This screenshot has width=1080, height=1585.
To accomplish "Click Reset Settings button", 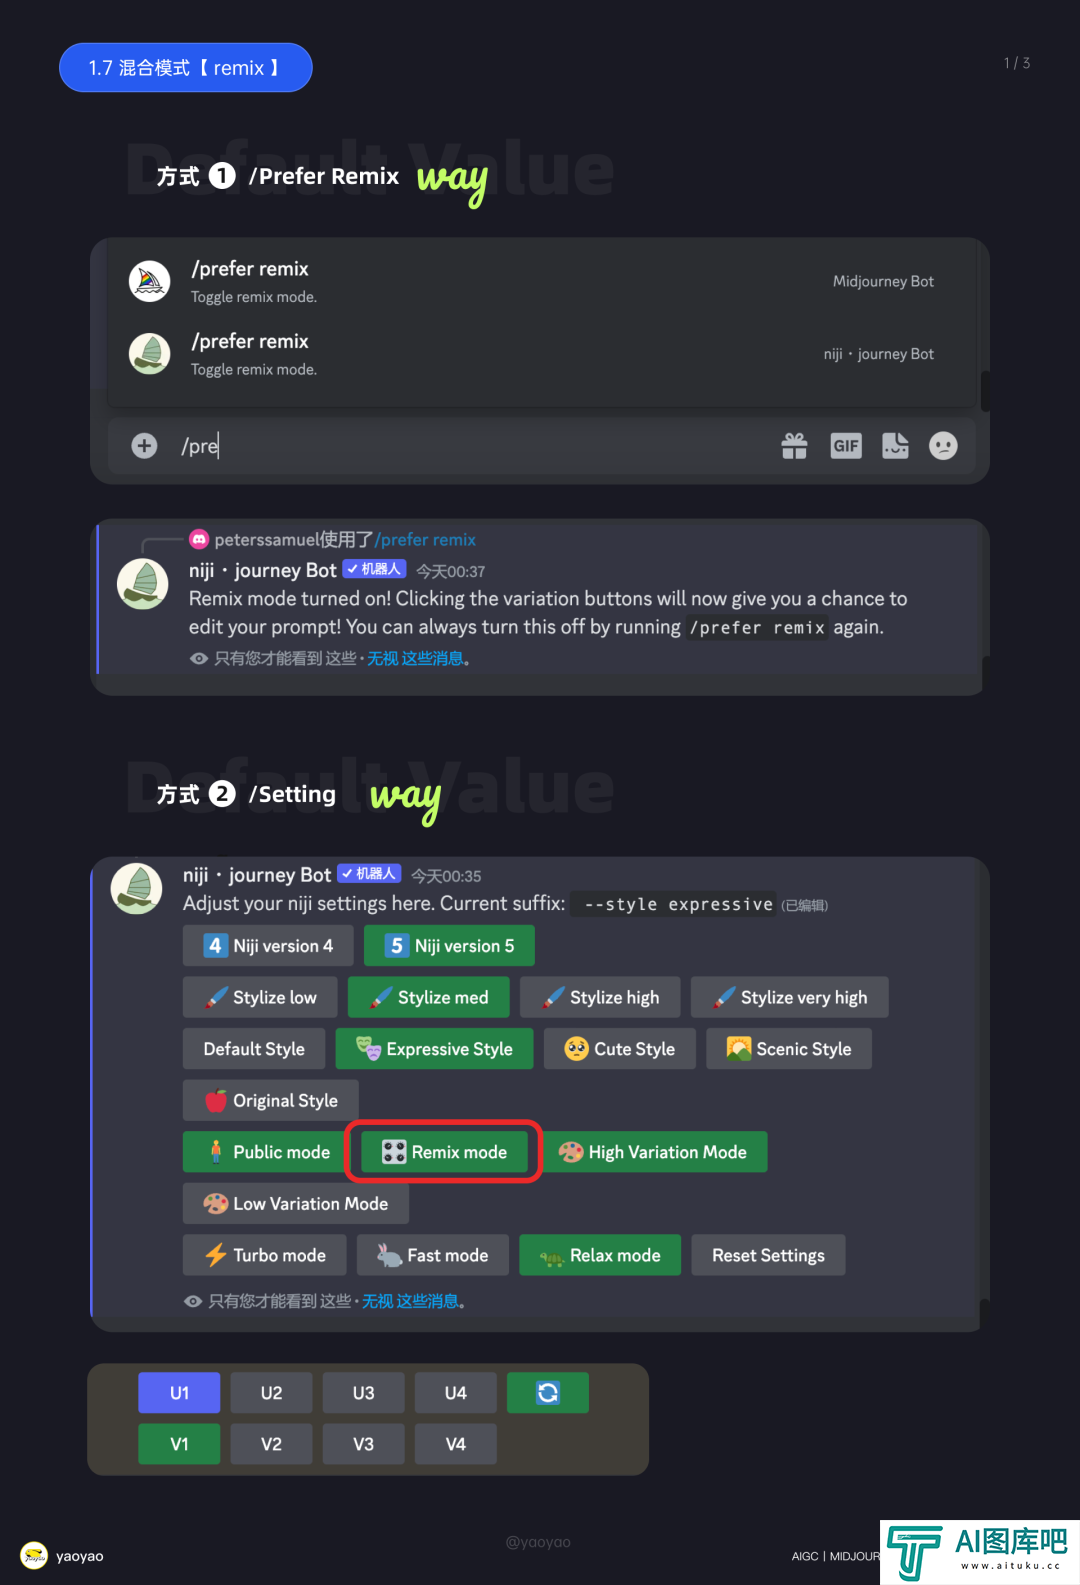I will (768, 1255).
